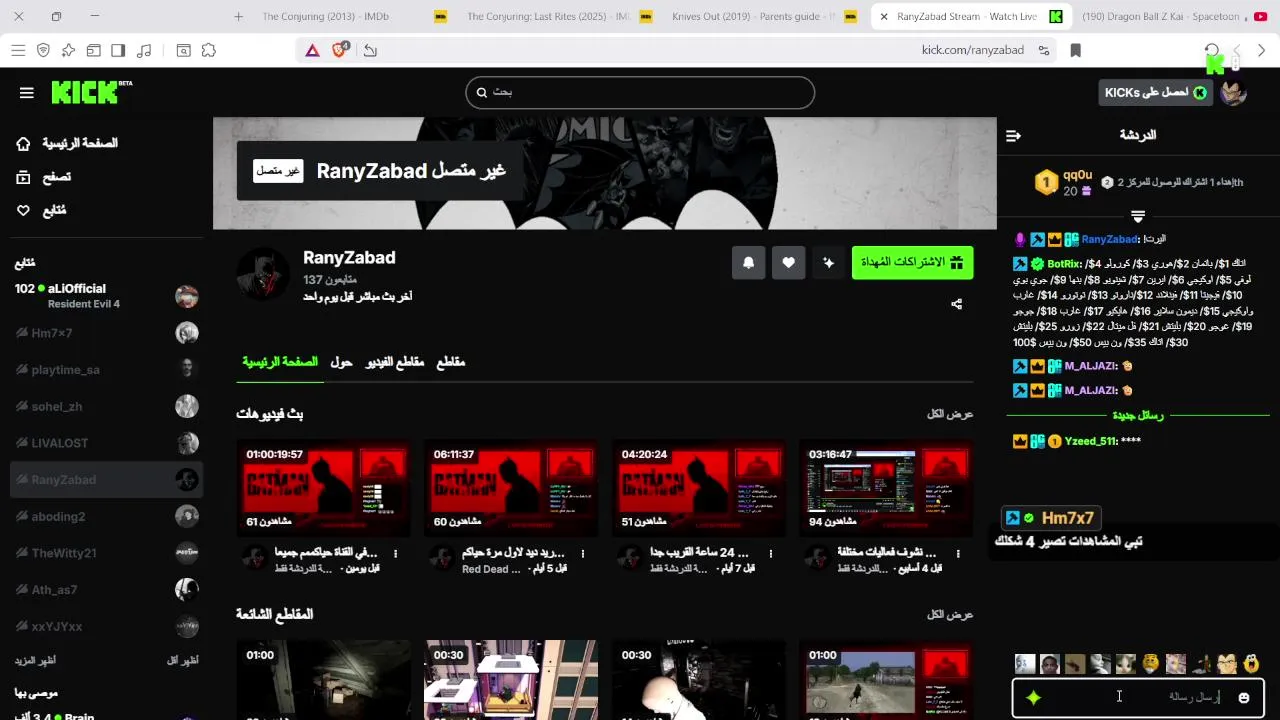Image resolution: width=1280 pixels, height=720 pixels.
Task: Go to Home in the Kick sidebar
Action: pos(68,143)
